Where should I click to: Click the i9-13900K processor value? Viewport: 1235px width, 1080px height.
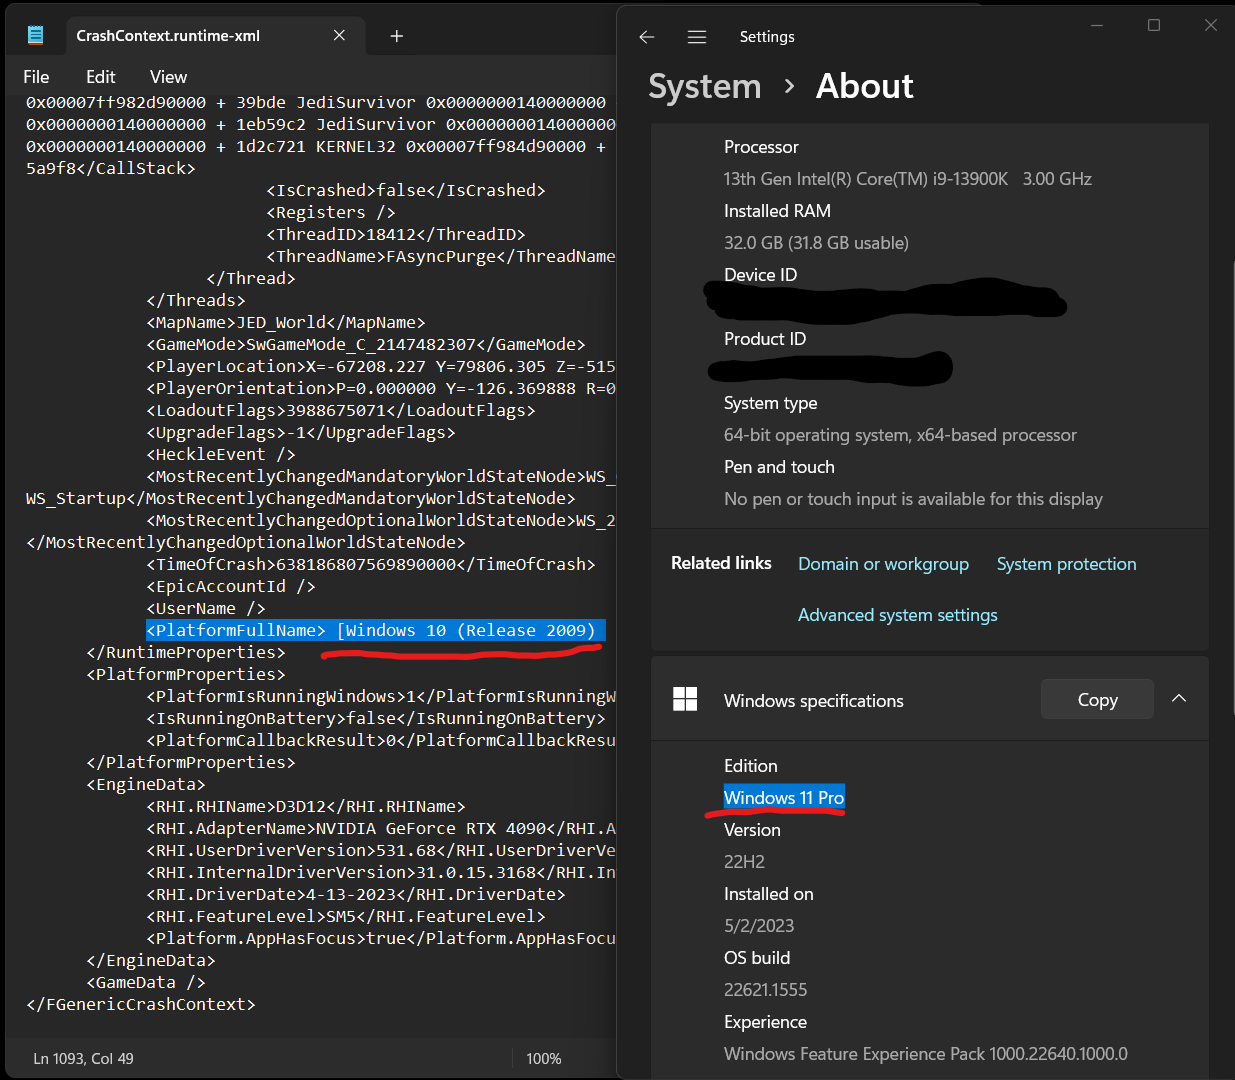click(908, 178)
